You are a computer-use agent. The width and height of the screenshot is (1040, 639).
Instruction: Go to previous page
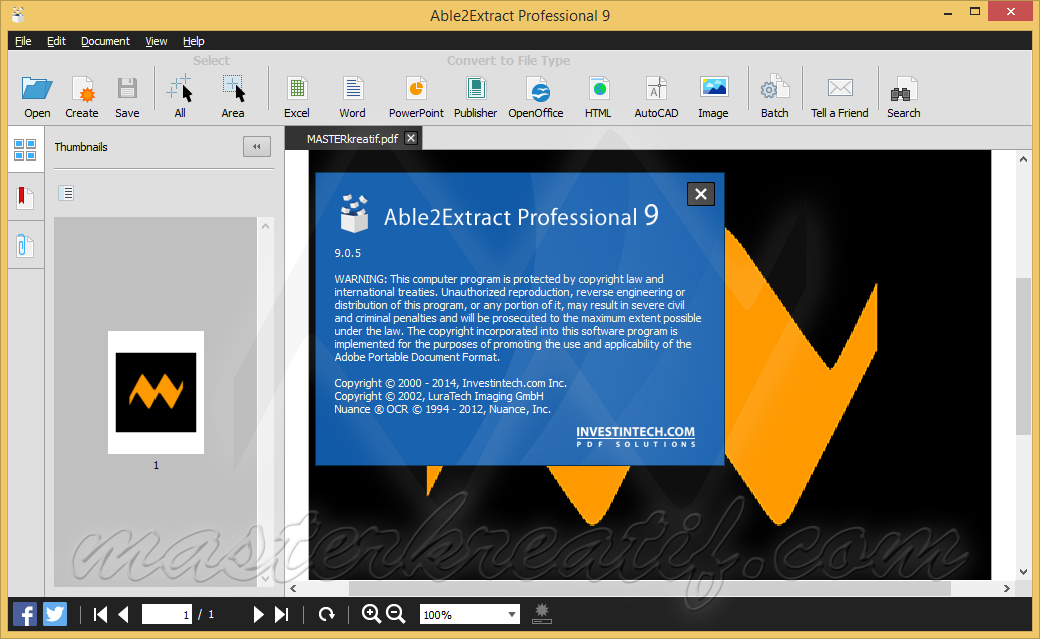click(x=123, y=614)
